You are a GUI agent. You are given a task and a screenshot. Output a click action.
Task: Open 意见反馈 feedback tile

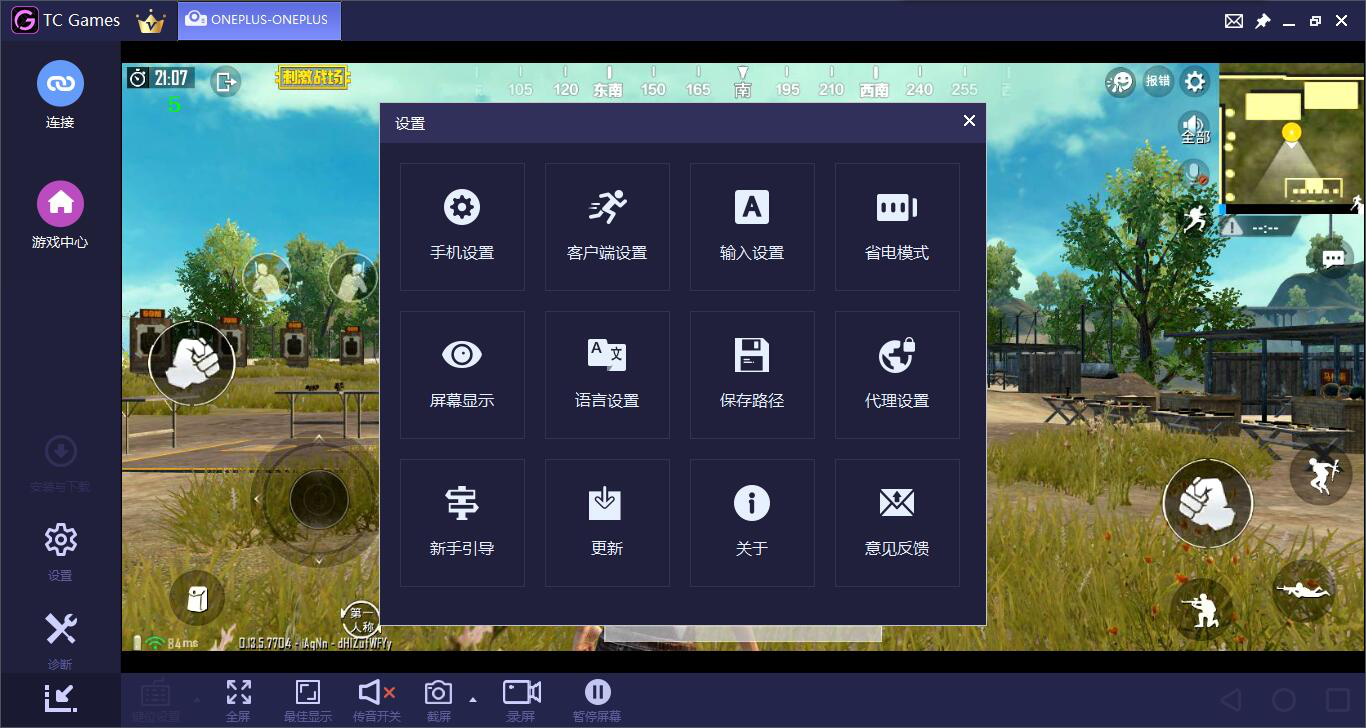[x=897, y=523]
